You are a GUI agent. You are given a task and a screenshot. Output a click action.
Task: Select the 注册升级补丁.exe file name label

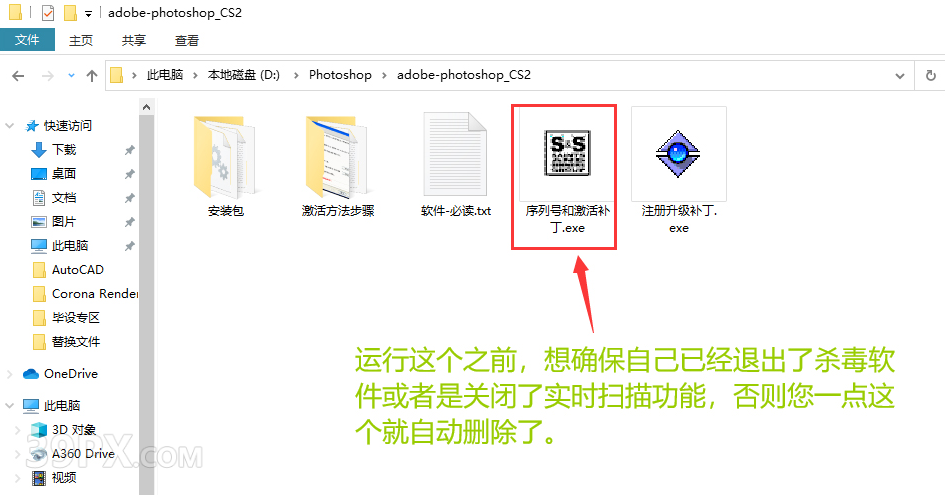coord(679,219)
